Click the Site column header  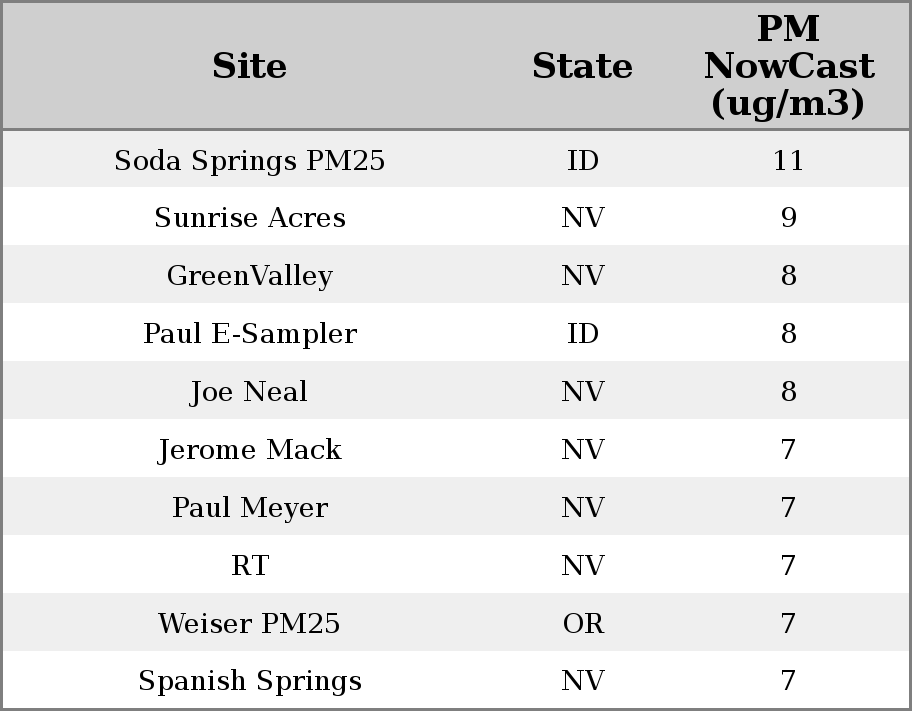250,67
